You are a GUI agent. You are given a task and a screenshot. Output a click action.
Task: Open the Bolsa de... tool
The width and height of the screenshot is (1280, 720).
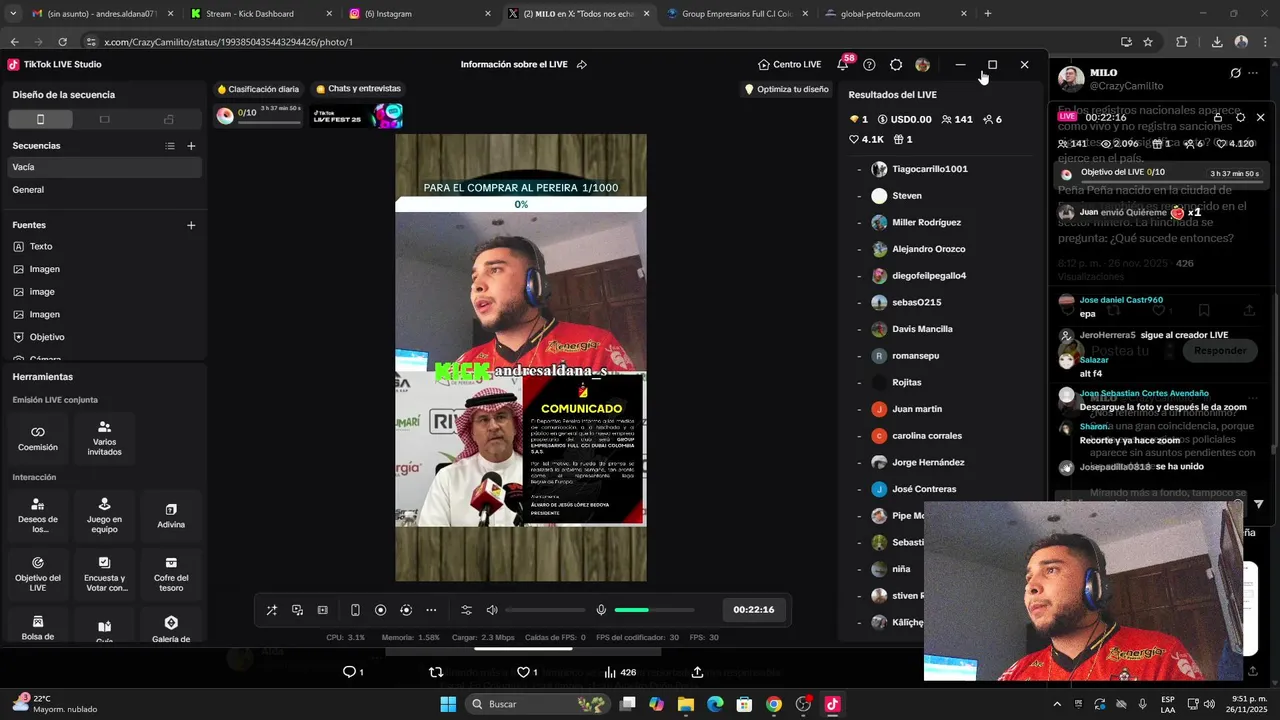pos(38,626)
